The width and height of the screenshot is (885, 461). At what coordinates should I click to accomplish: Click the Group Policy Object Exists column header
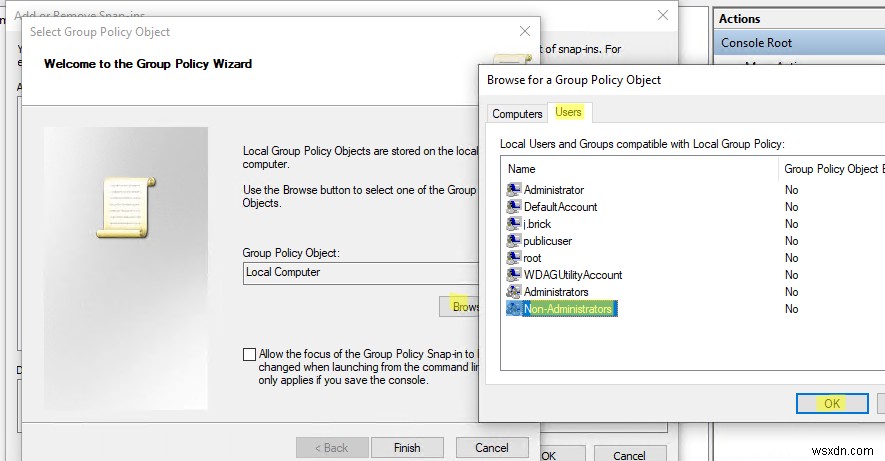coord(833,169)
